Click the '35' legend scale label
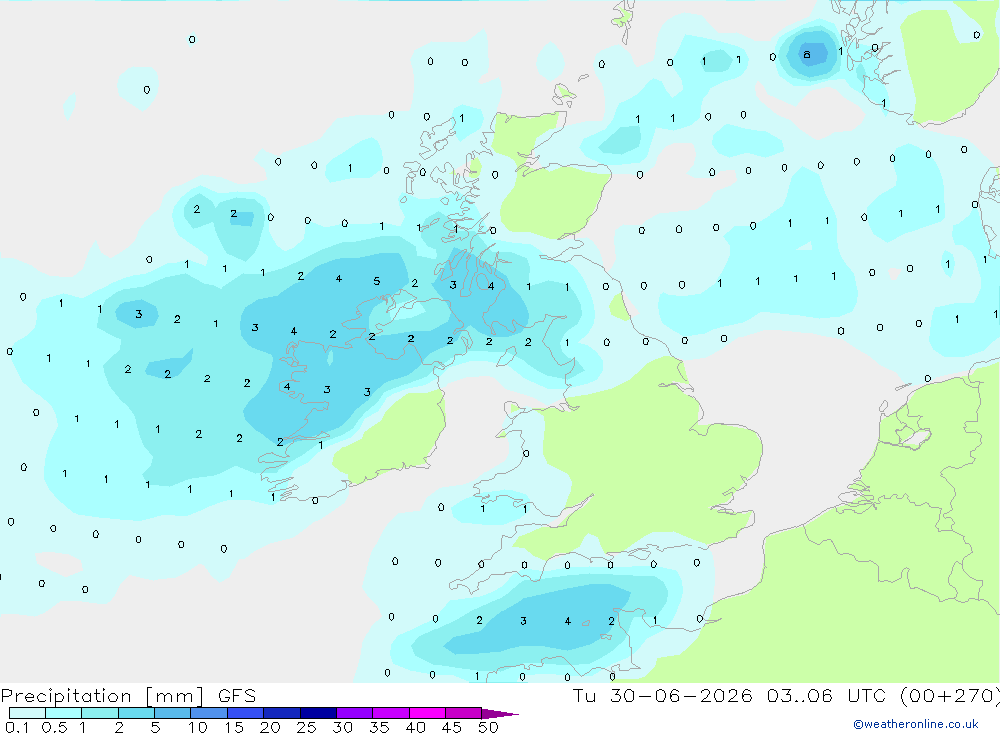The width and height of the screenshot is (1000, 733). [x=379, y=727]
